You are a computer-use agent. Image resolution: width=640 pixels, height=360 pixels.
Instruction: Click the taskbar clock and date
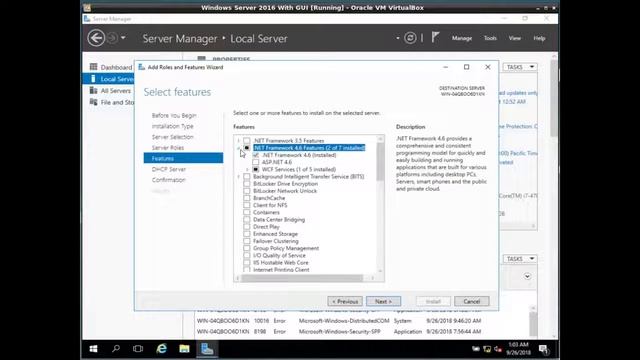[518, 349]
